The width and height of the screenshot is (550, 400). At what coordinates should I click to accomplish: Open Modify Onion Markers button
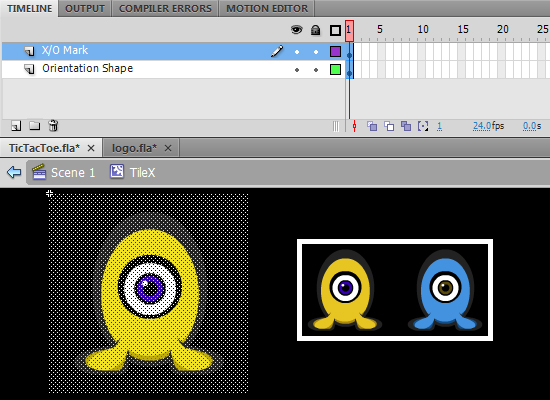point(423,126)
